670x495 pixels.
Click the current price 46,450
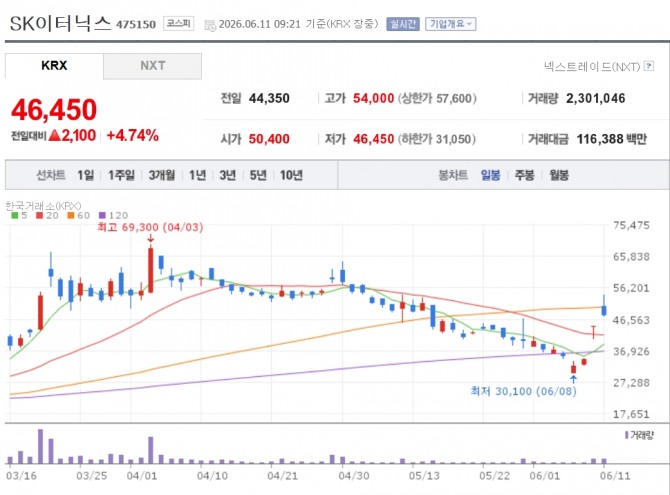54,109
